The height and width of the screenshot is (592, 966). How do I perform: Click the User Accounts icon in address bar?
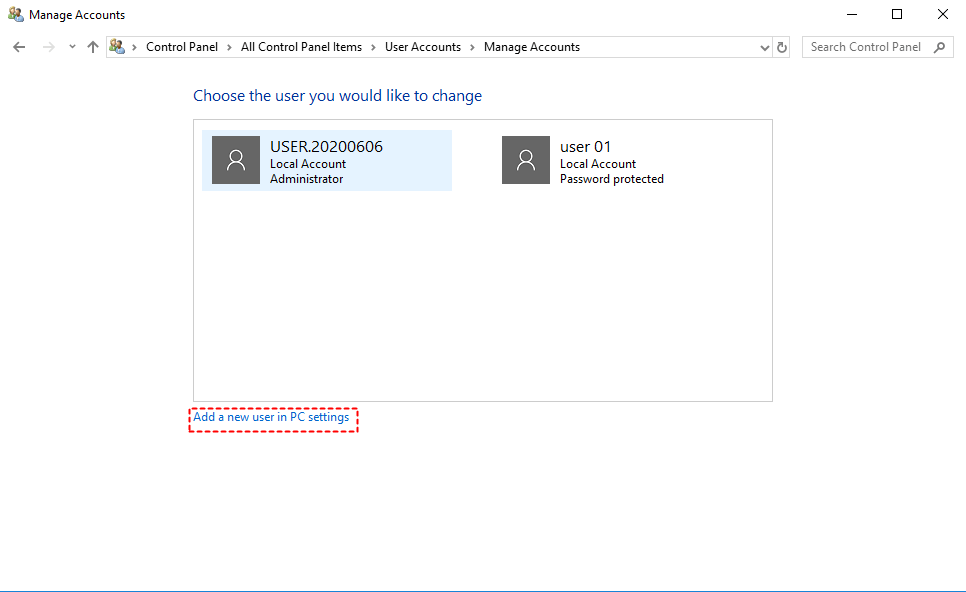click(117, 46)
